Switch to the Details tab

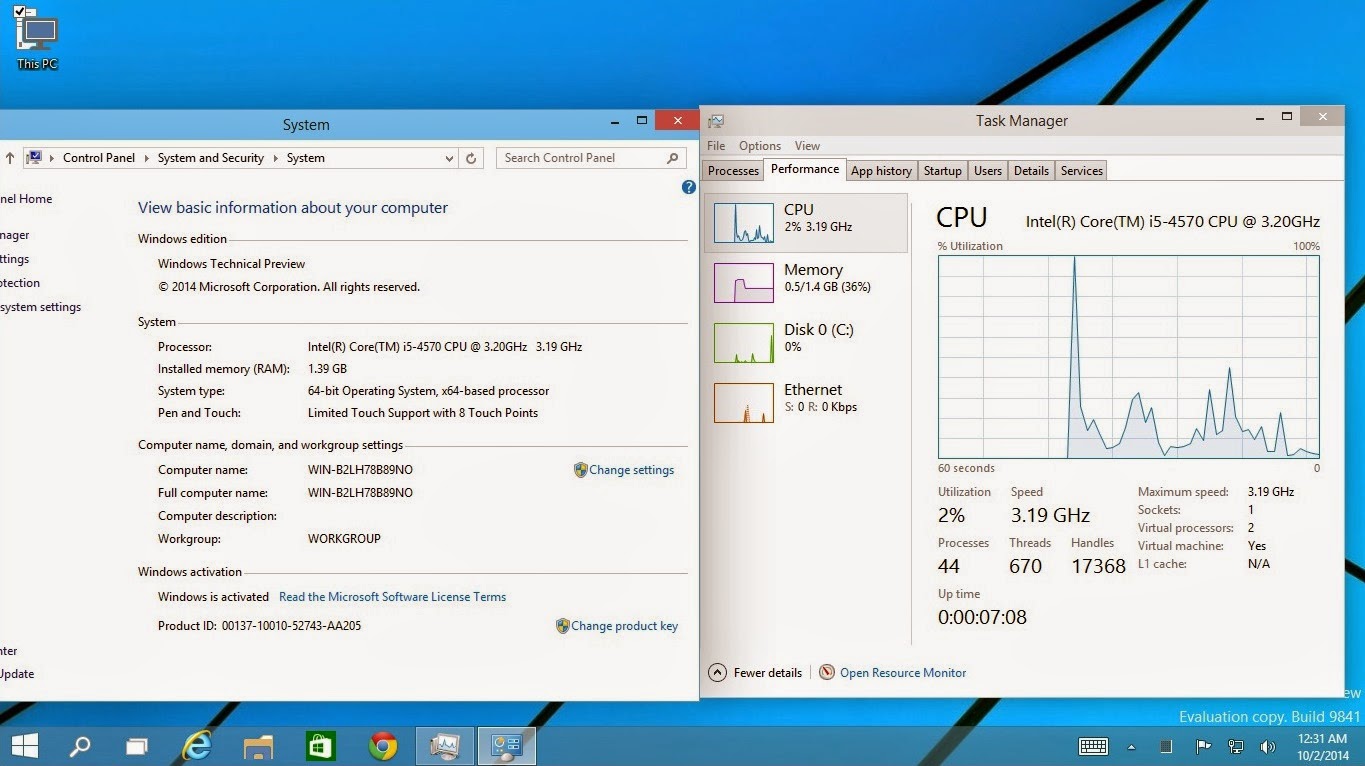click(1031, 171)
